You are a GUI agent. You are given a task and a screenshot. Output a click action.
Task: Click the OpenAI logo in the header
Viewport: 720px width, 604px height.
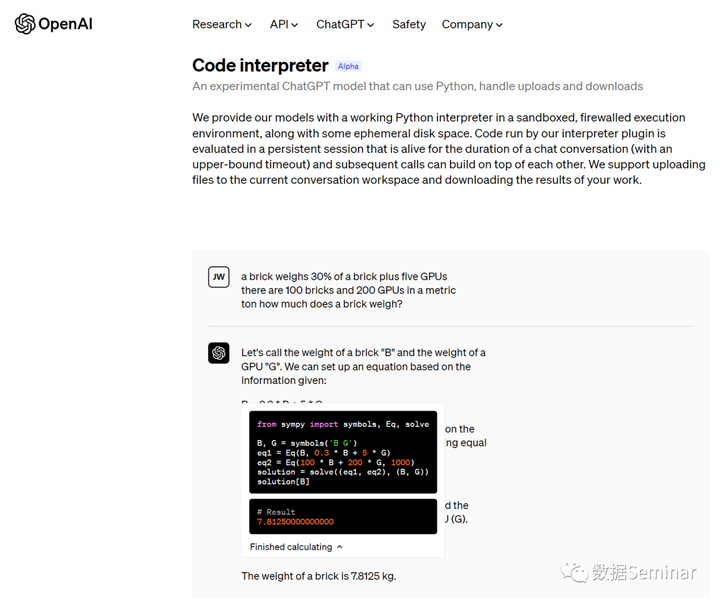pyautogui.click(x=53, y=24)
